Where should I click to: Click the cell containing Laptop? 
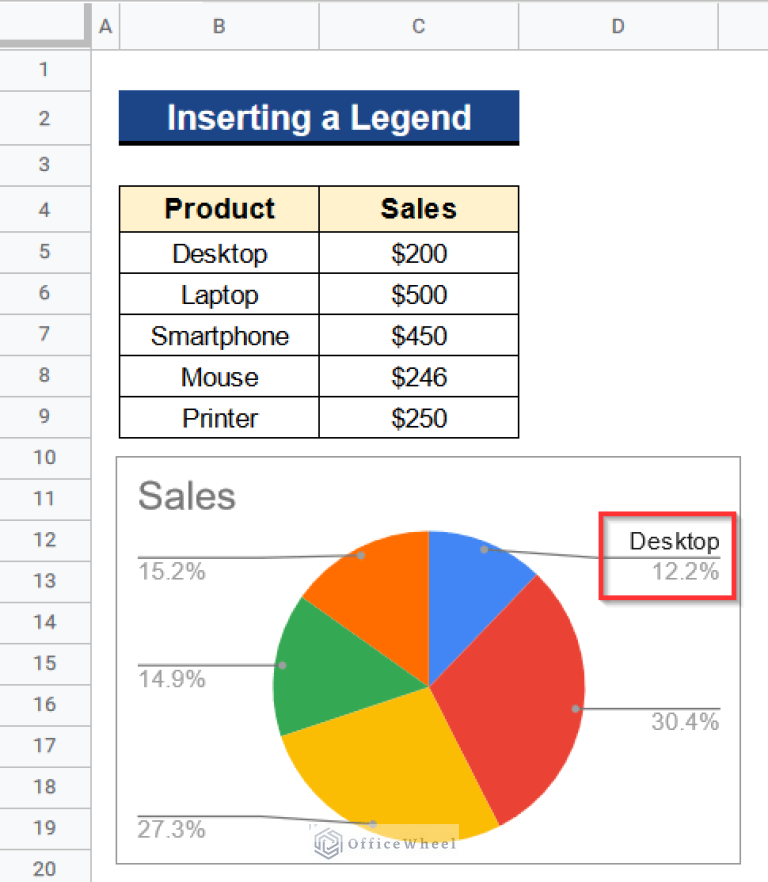pyautogui.click(x=218, y=294)
